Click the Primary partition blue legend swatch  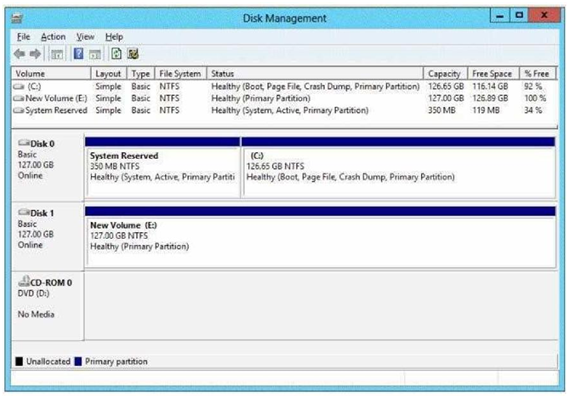click(x=78, y=361)
